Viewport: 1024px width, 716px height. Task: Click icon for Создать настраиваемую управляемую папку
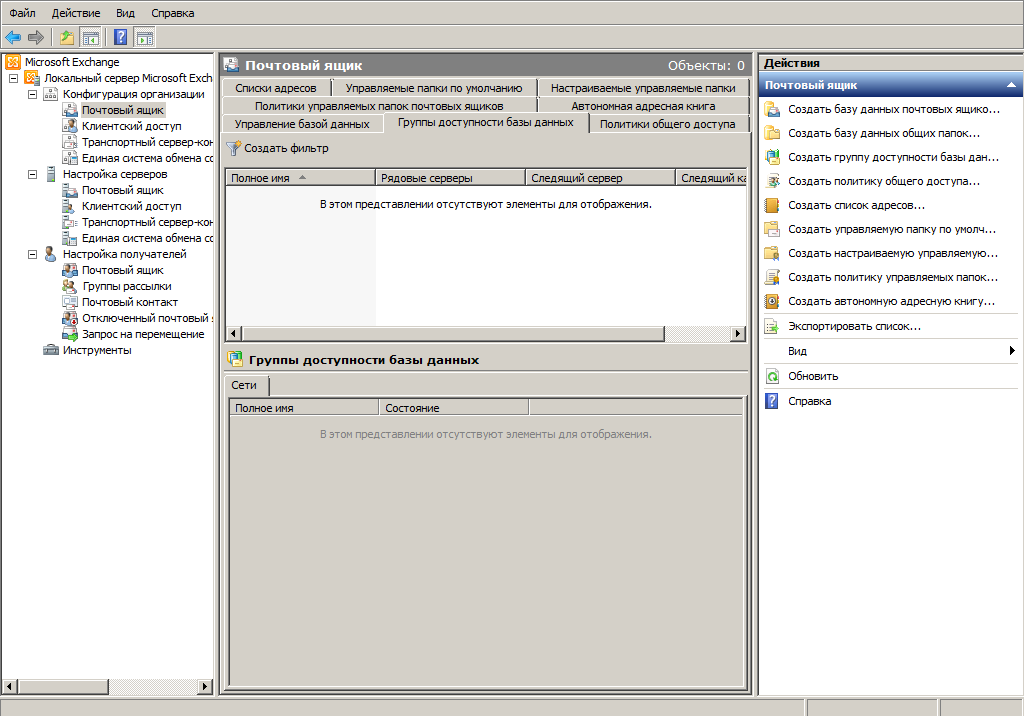(773, 253)
